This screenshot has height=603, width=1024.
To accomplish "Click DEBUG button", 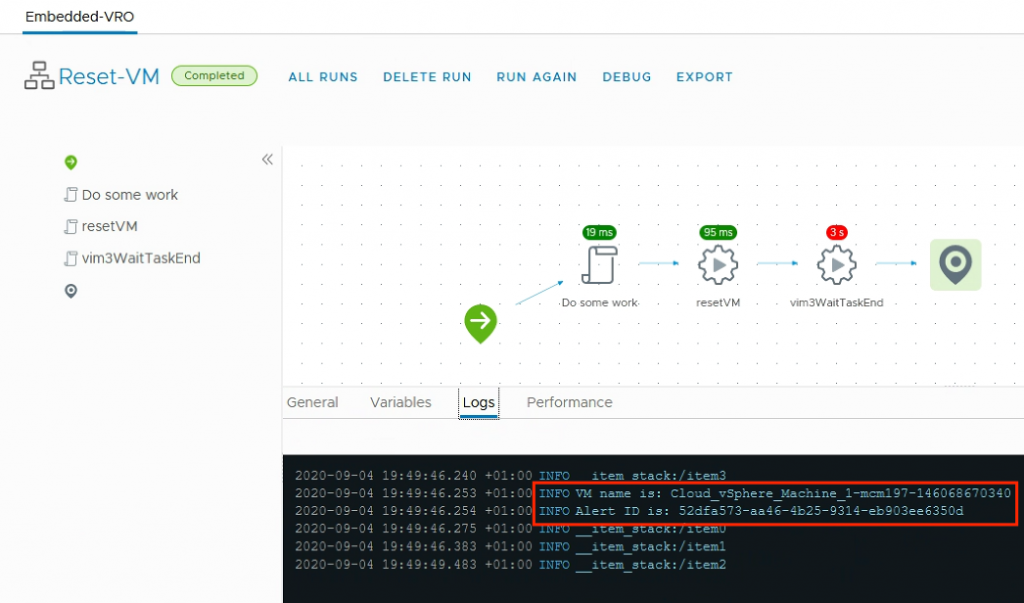I will [627, 77].
